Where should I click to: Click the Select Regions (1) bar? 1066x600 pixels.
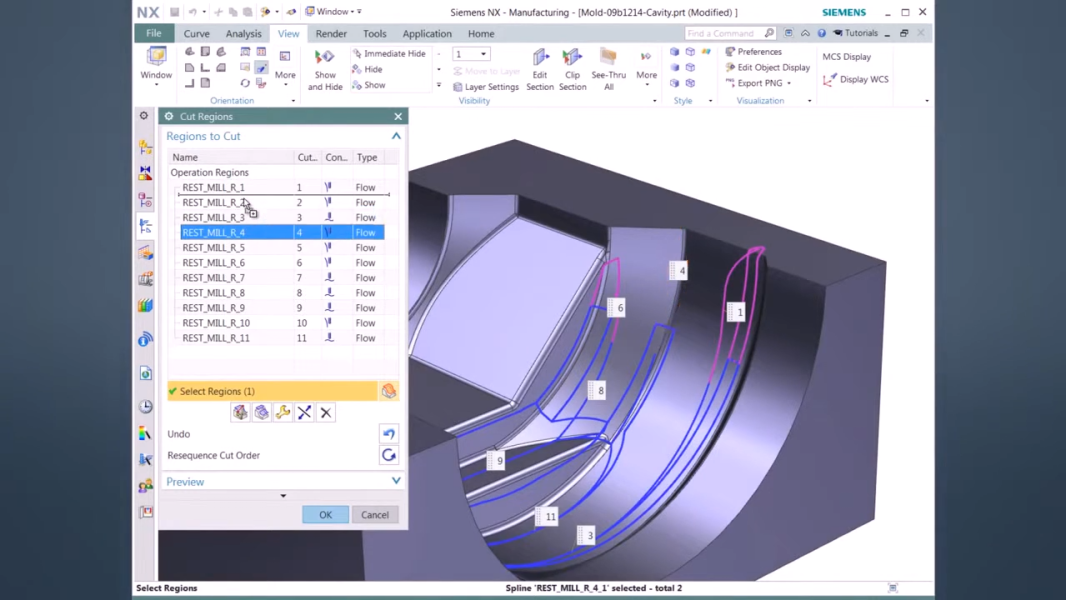coord(273,391)
